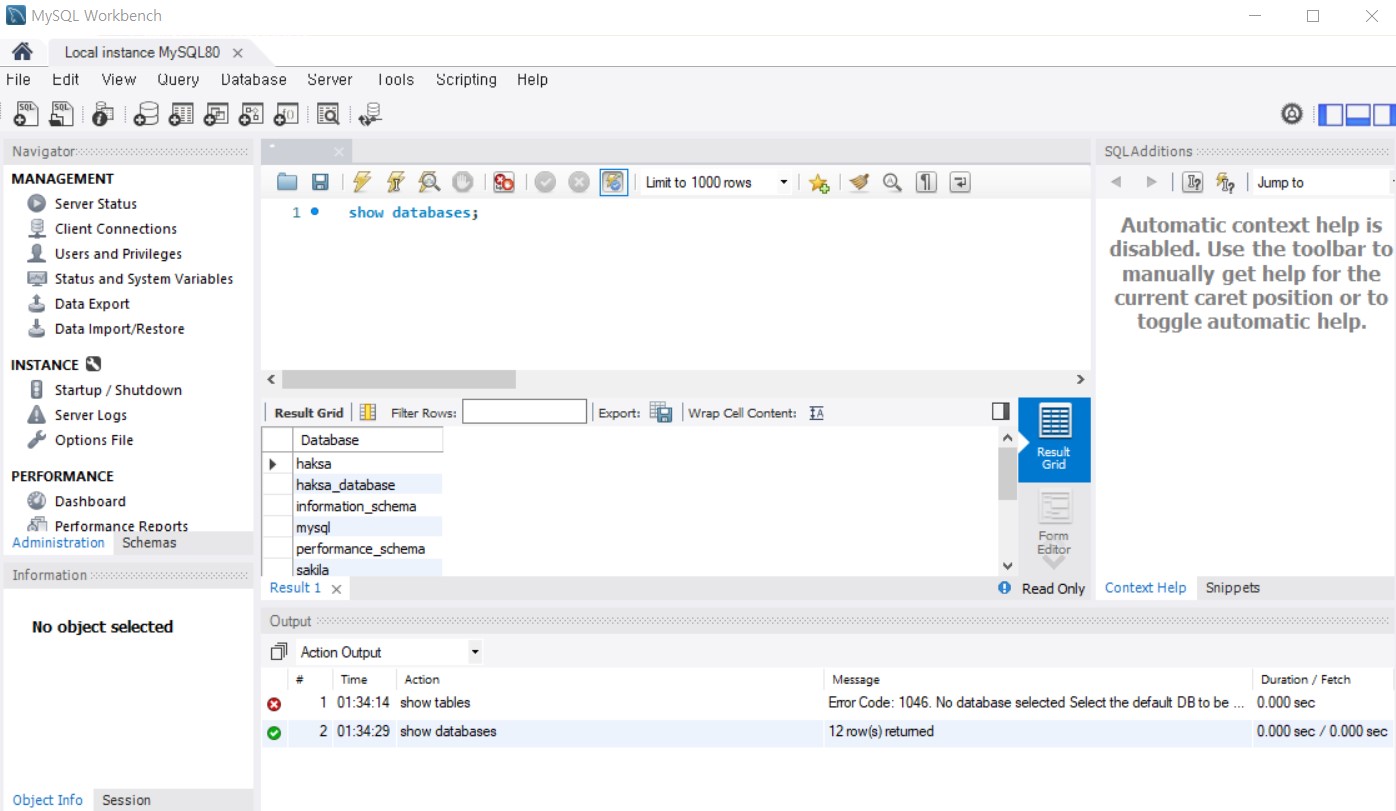Screen dimensions: 1396x811
Task: Toggle wrap cell content icon
Action: [816, 413]
